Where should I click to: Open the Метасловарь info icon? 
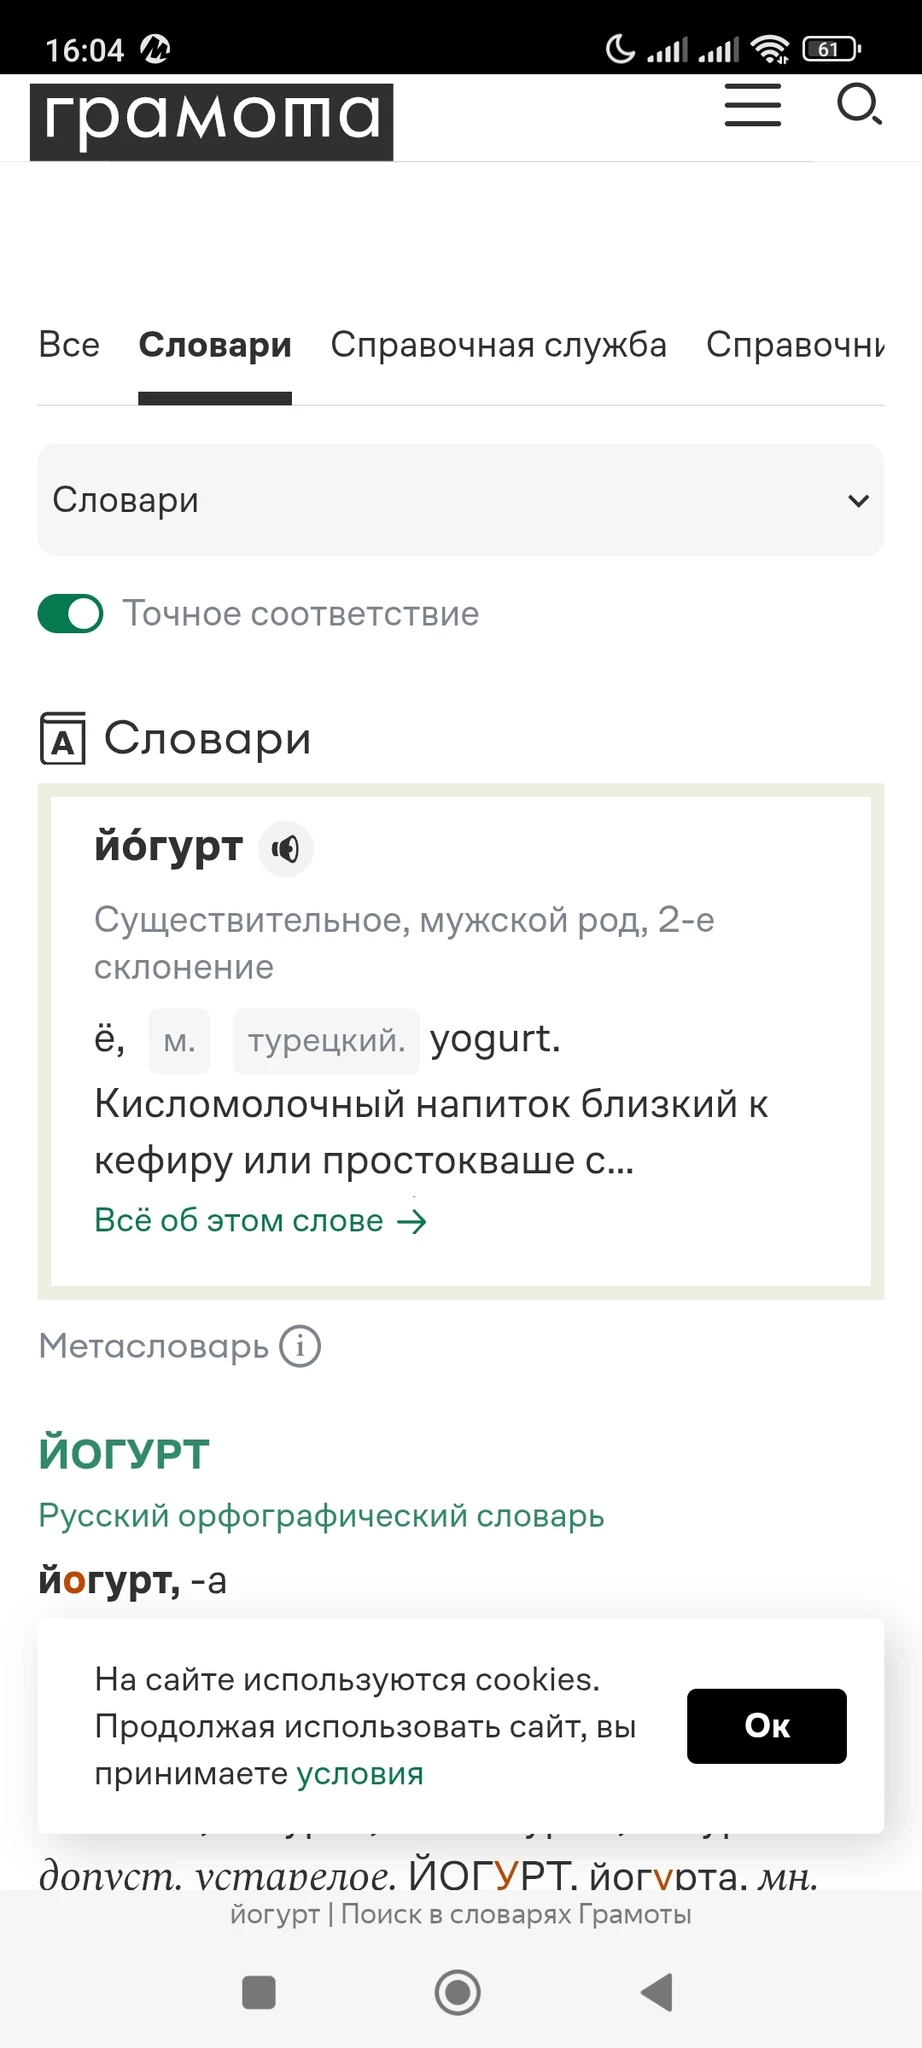coord(300,1346)
